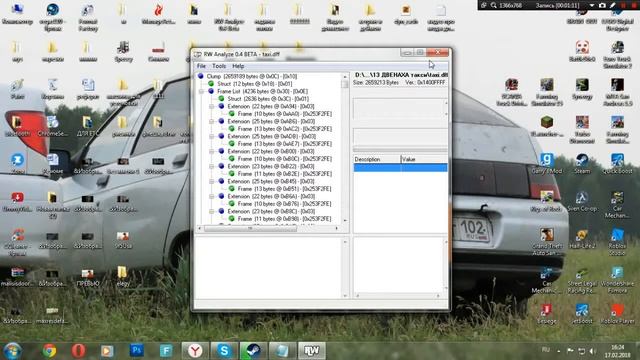Open the Help menu
This screenshot has width=640, height=360.
[238, 66]
